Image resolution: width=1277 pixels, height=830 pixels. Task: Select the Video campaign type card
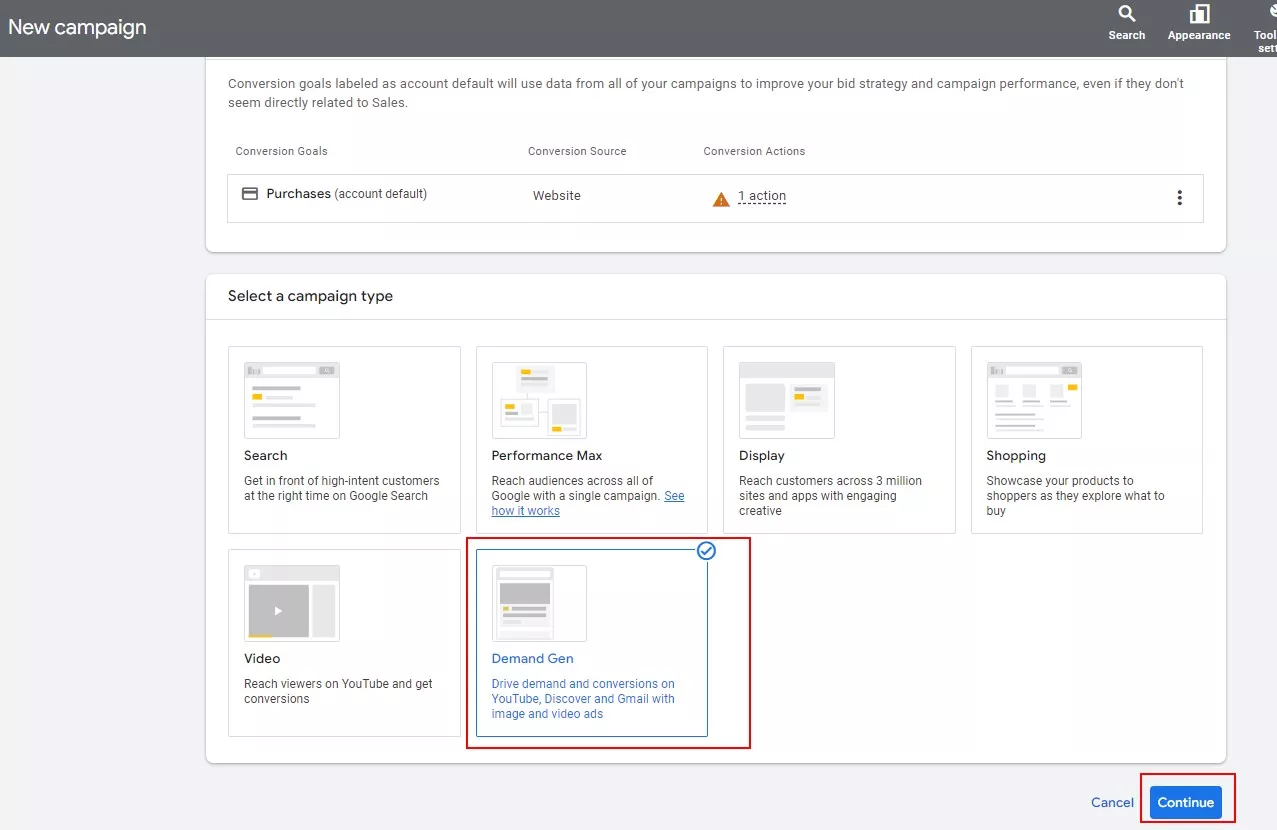344,643
